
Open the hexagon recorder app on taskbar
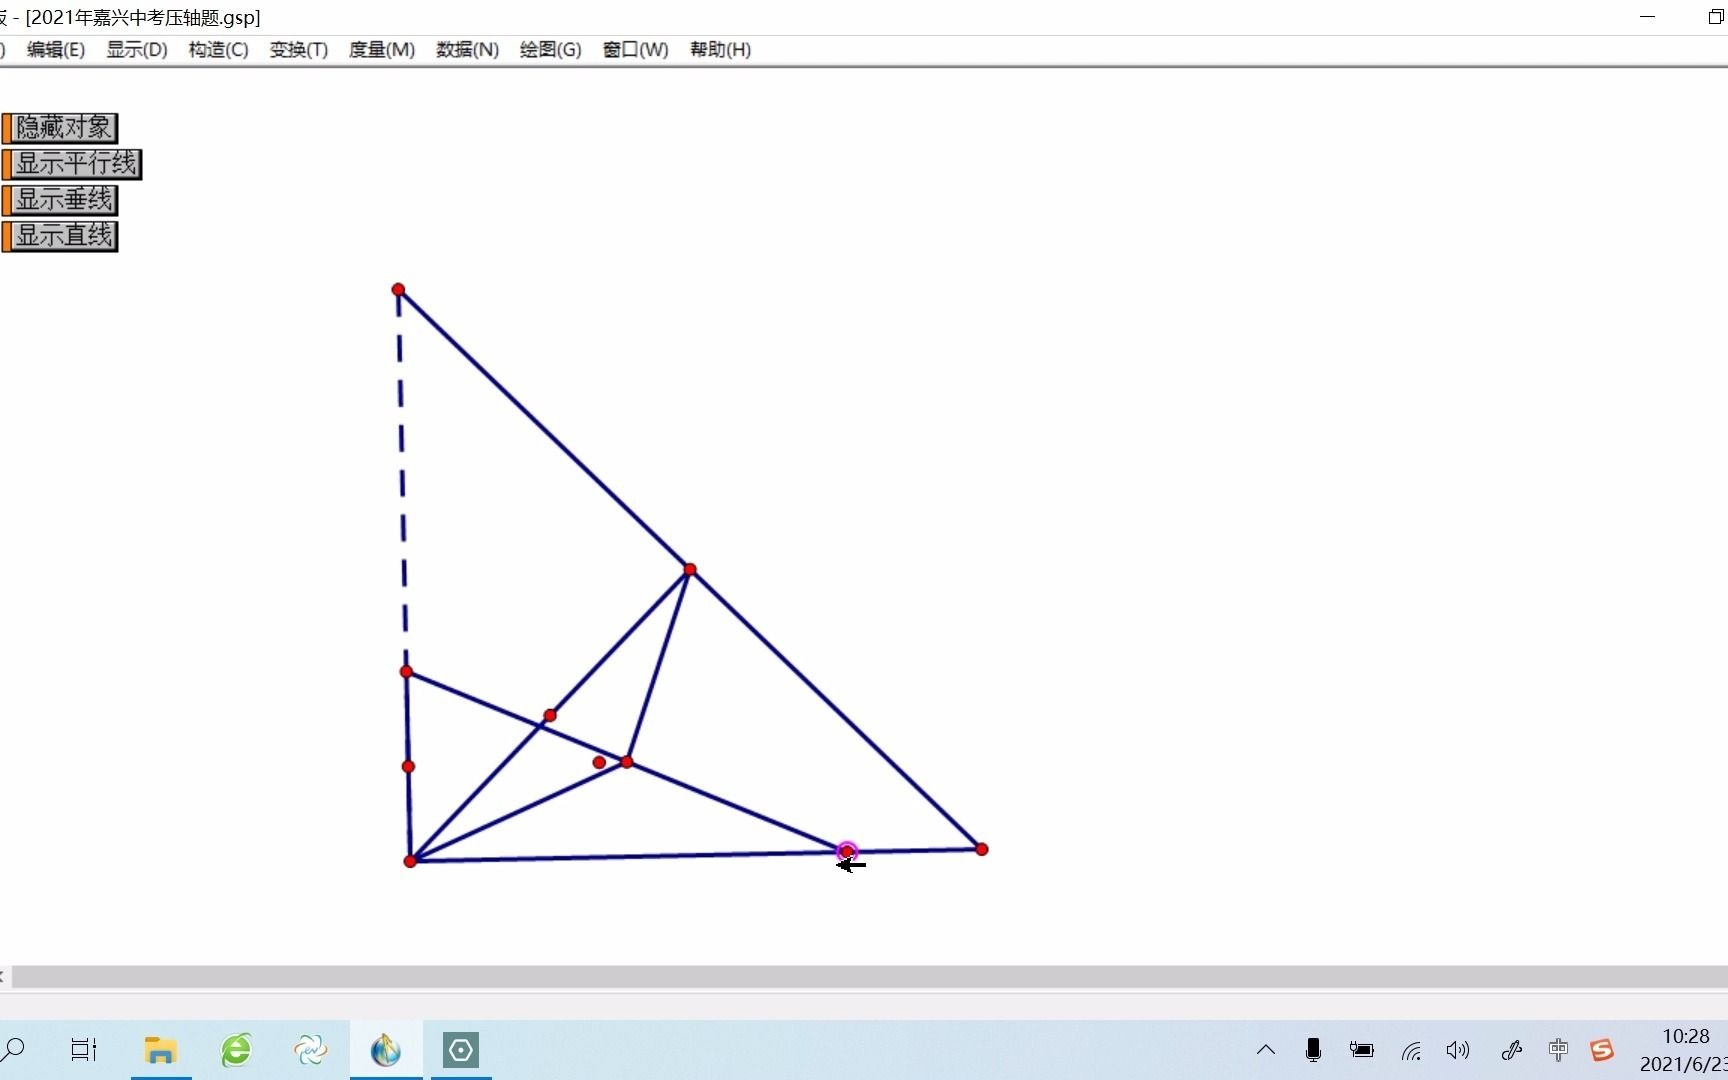pos(461,1050)
